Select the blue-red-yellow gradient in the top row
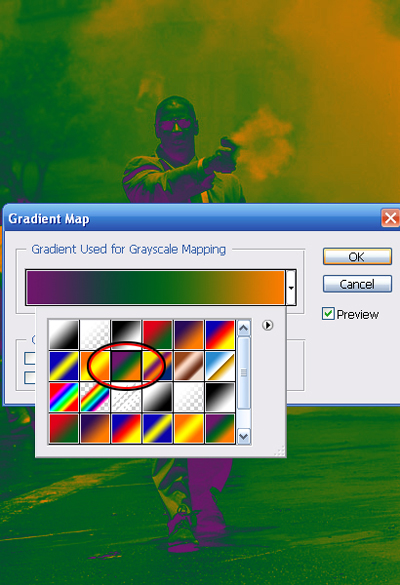 [220, 335]
